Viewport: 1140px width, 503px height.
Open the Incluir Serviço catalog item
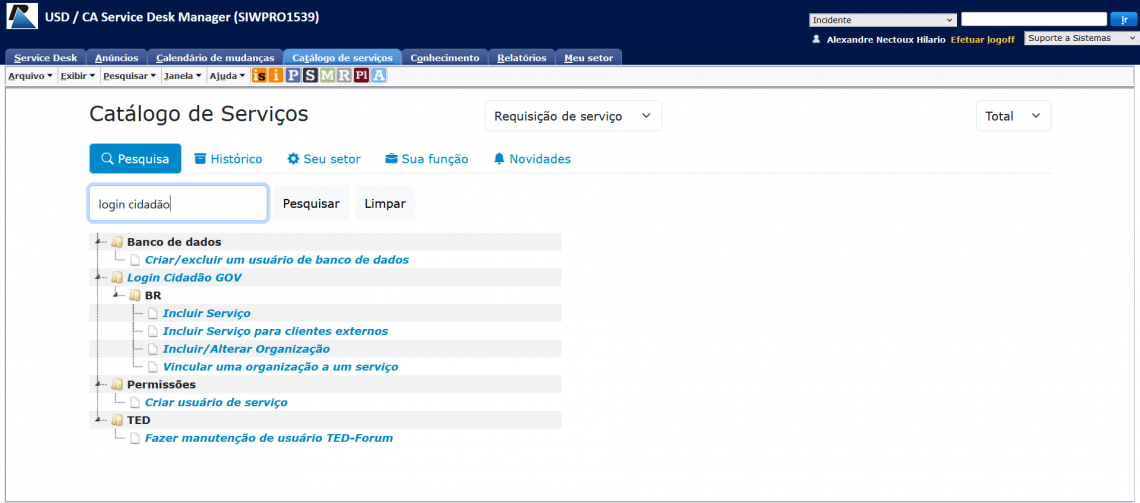tap(206, 314)
